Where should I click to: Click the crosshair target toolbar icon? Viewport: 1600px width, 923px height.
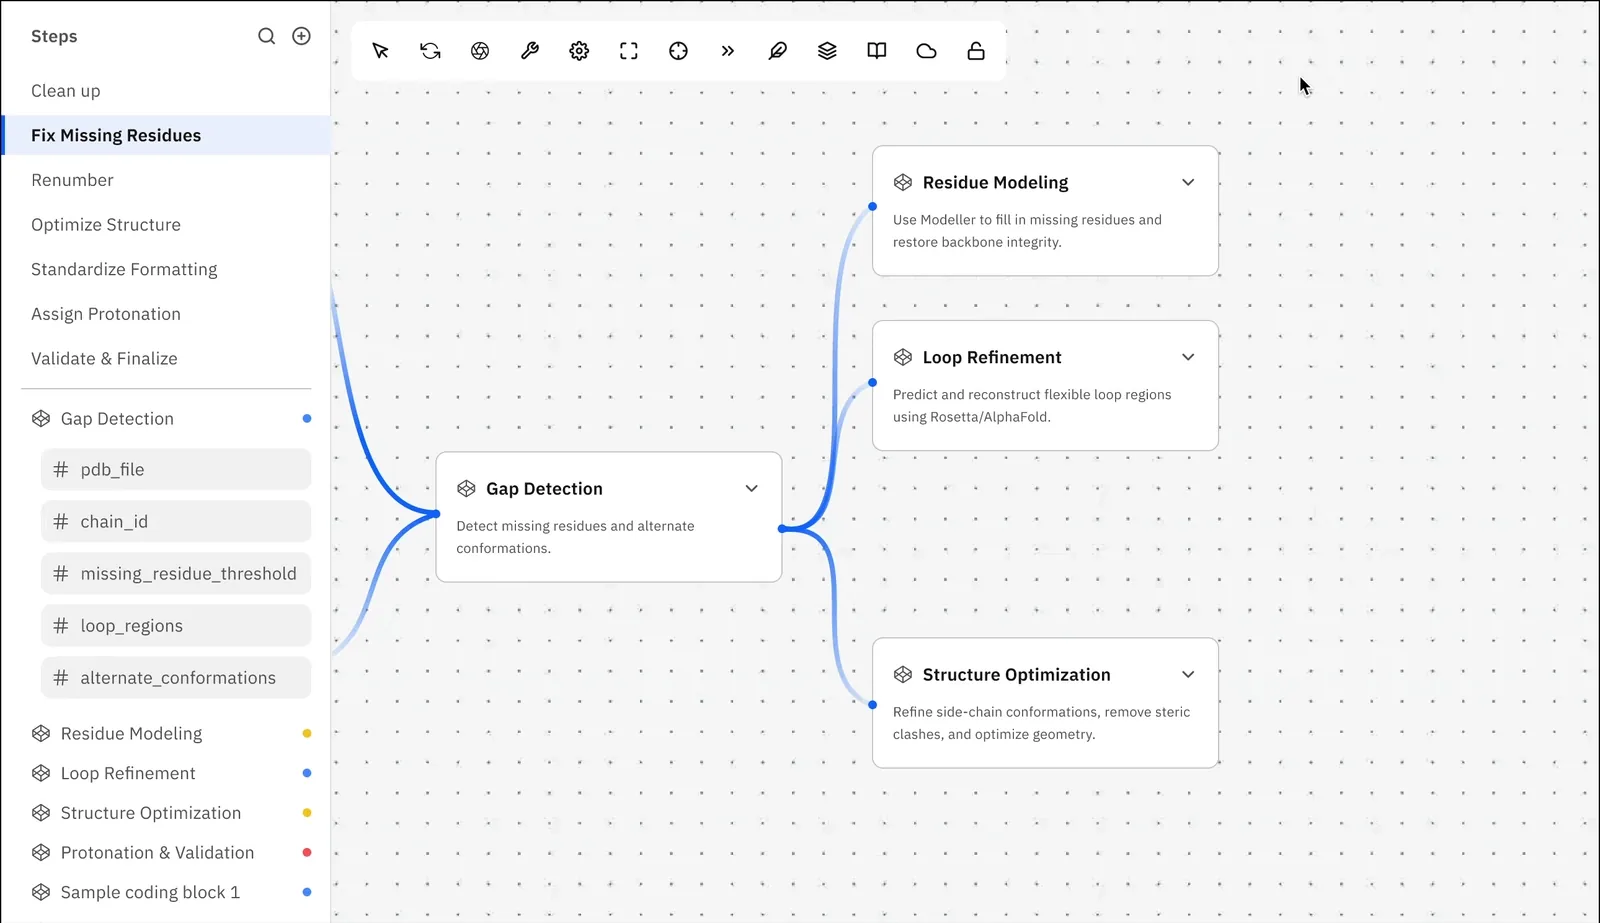point(678,51)
